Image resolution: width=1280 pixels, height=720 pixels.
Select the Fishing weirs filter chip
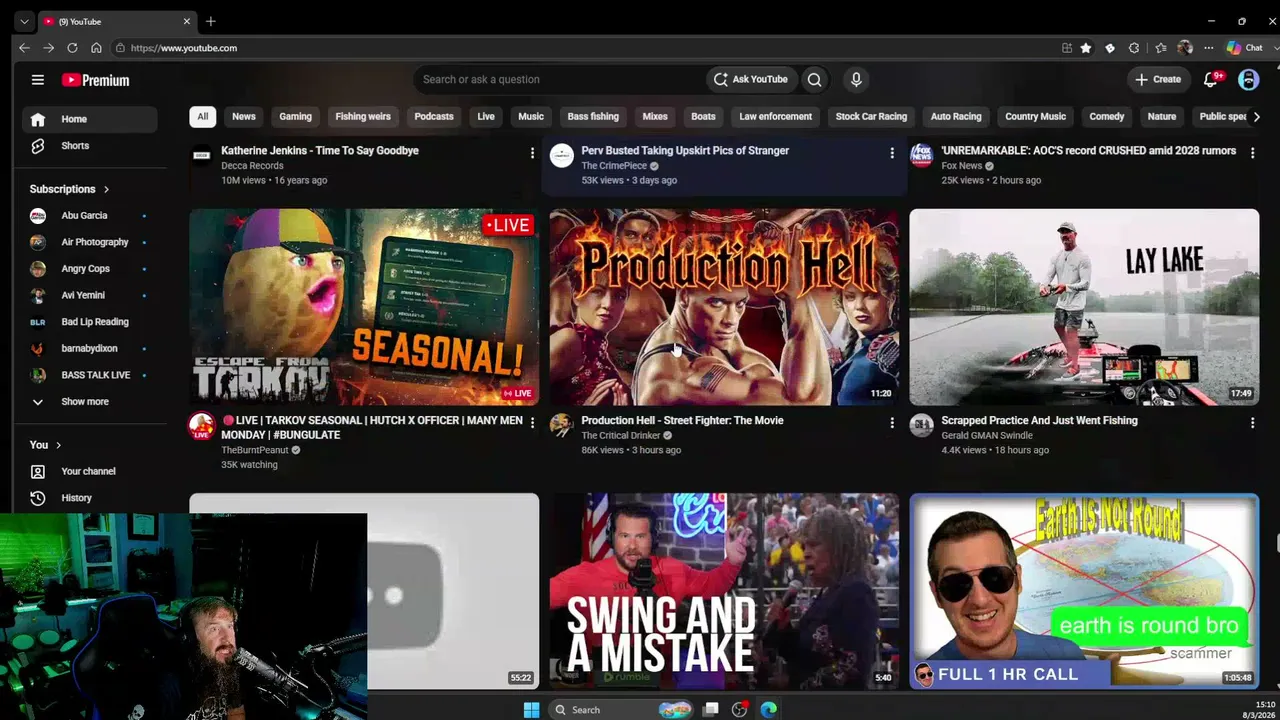[363, 117]
